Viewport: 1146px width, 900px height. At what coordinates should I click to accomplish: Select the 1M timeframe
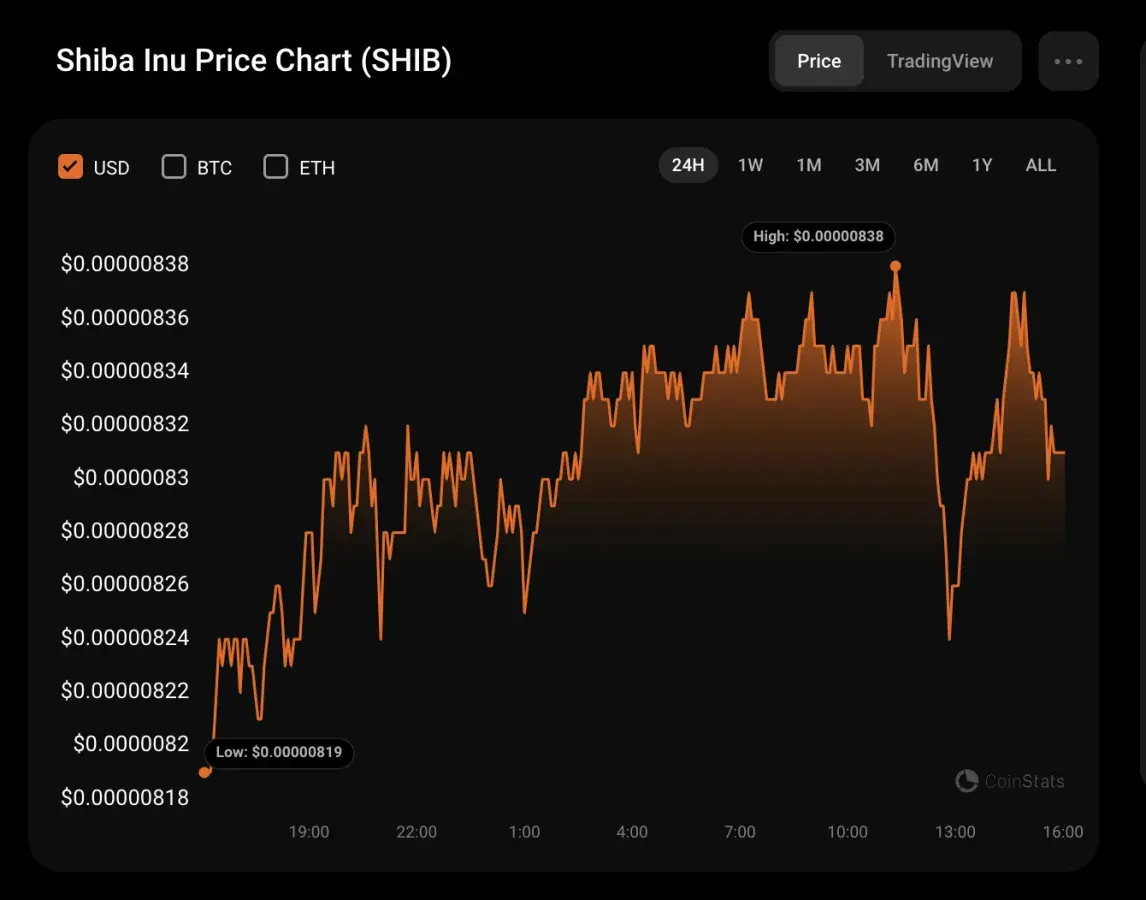coord(809,164)
